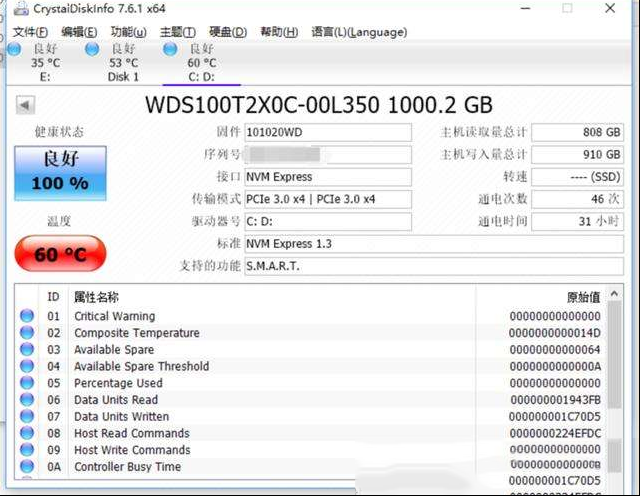This screenshot has height=496, width=640.
Task: Open the 帮助(H) menu
Action: point(279,32)
